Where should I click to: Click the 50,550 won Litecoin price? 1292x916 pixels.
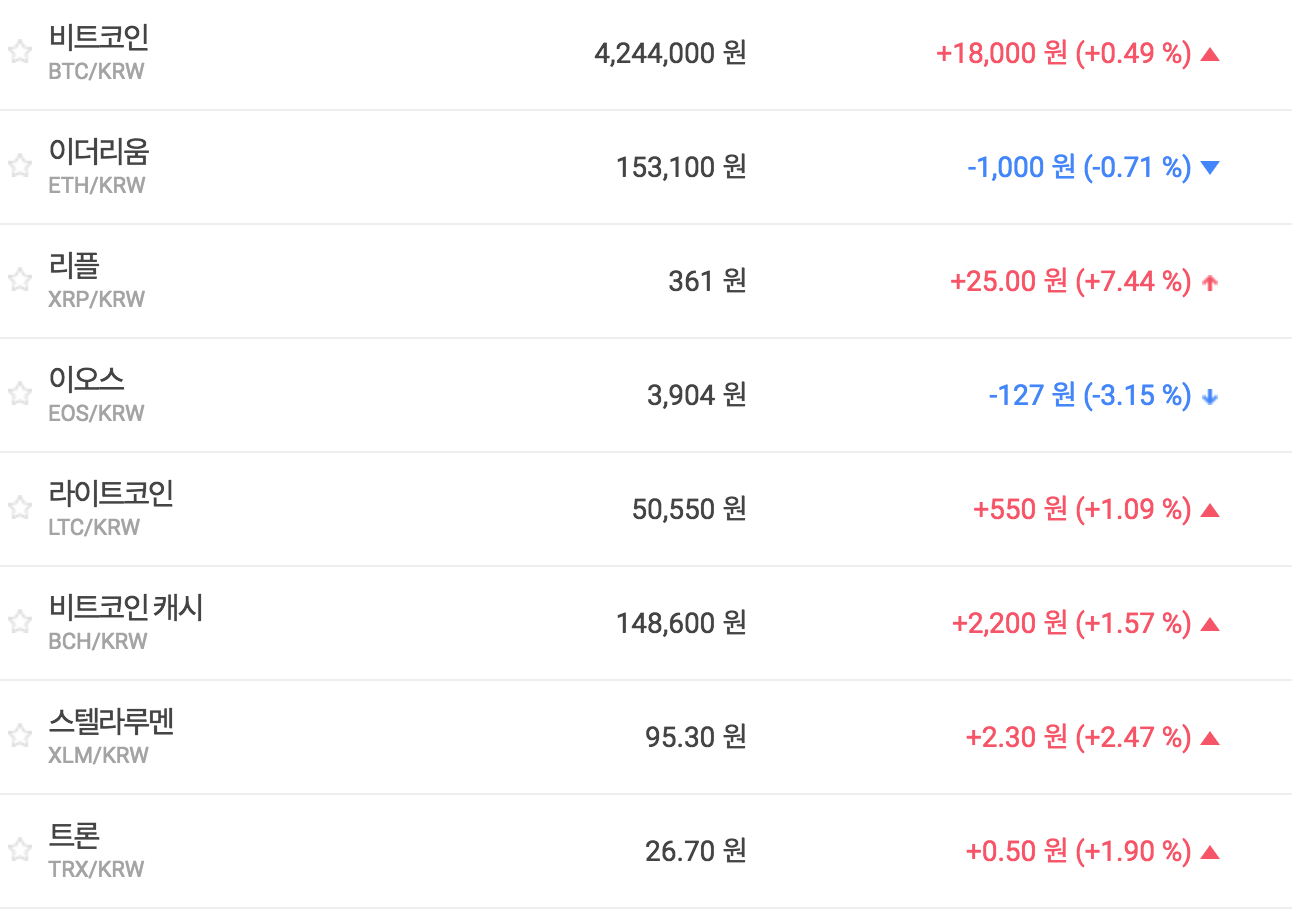coord(688,510)
